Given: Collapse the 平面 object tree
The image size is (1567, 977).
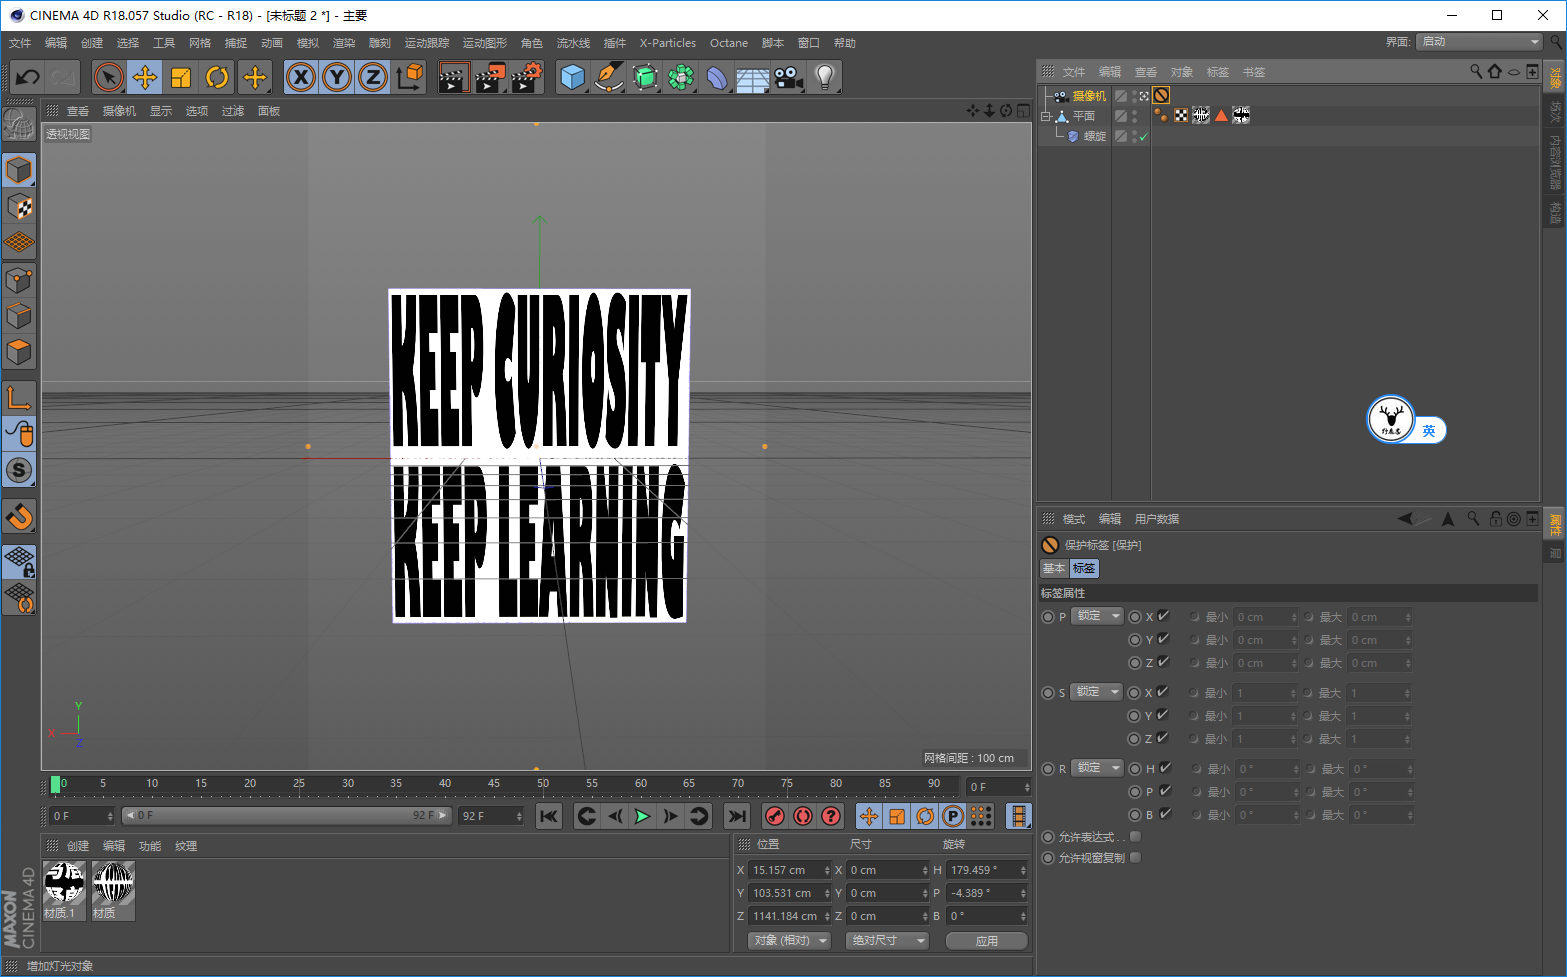Looking at the screenshot, I should [x=1046, y=116].
